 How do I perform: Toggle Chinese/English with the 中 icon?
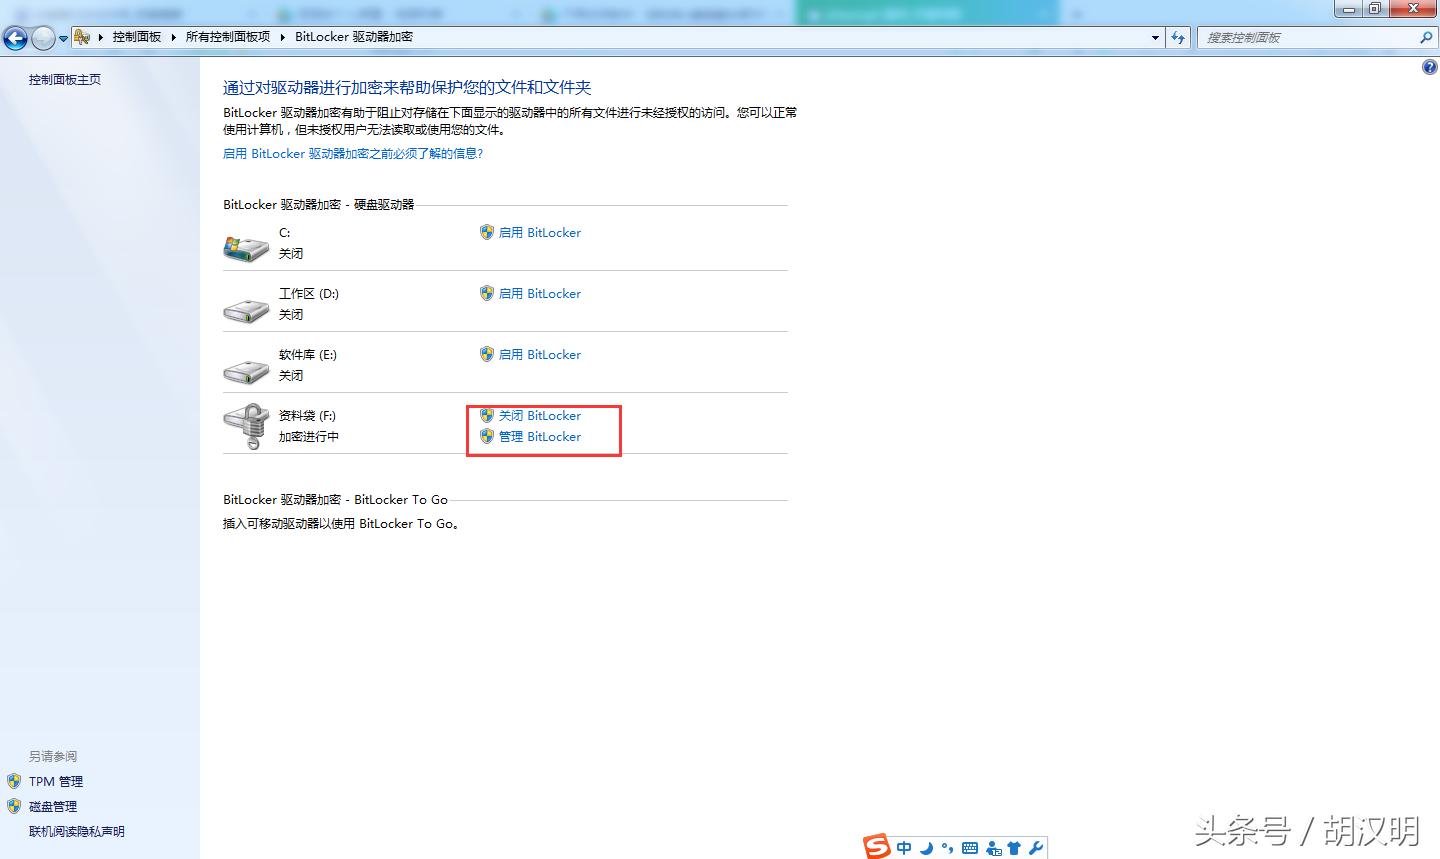[903, 847]
